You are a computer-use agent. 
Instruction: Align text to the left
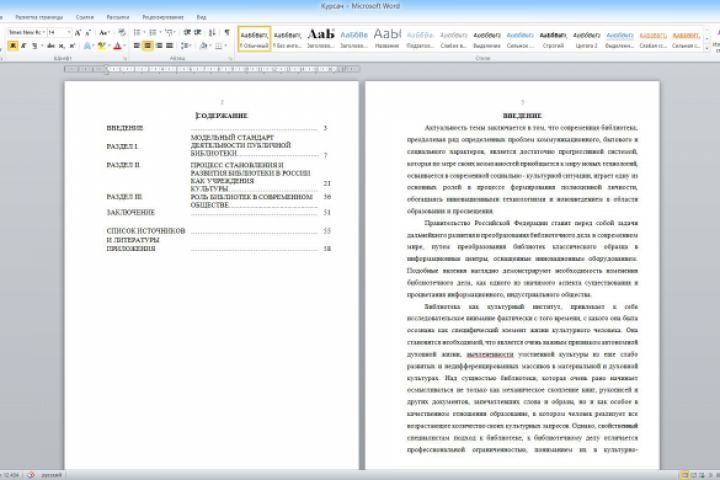click(137, 45)
